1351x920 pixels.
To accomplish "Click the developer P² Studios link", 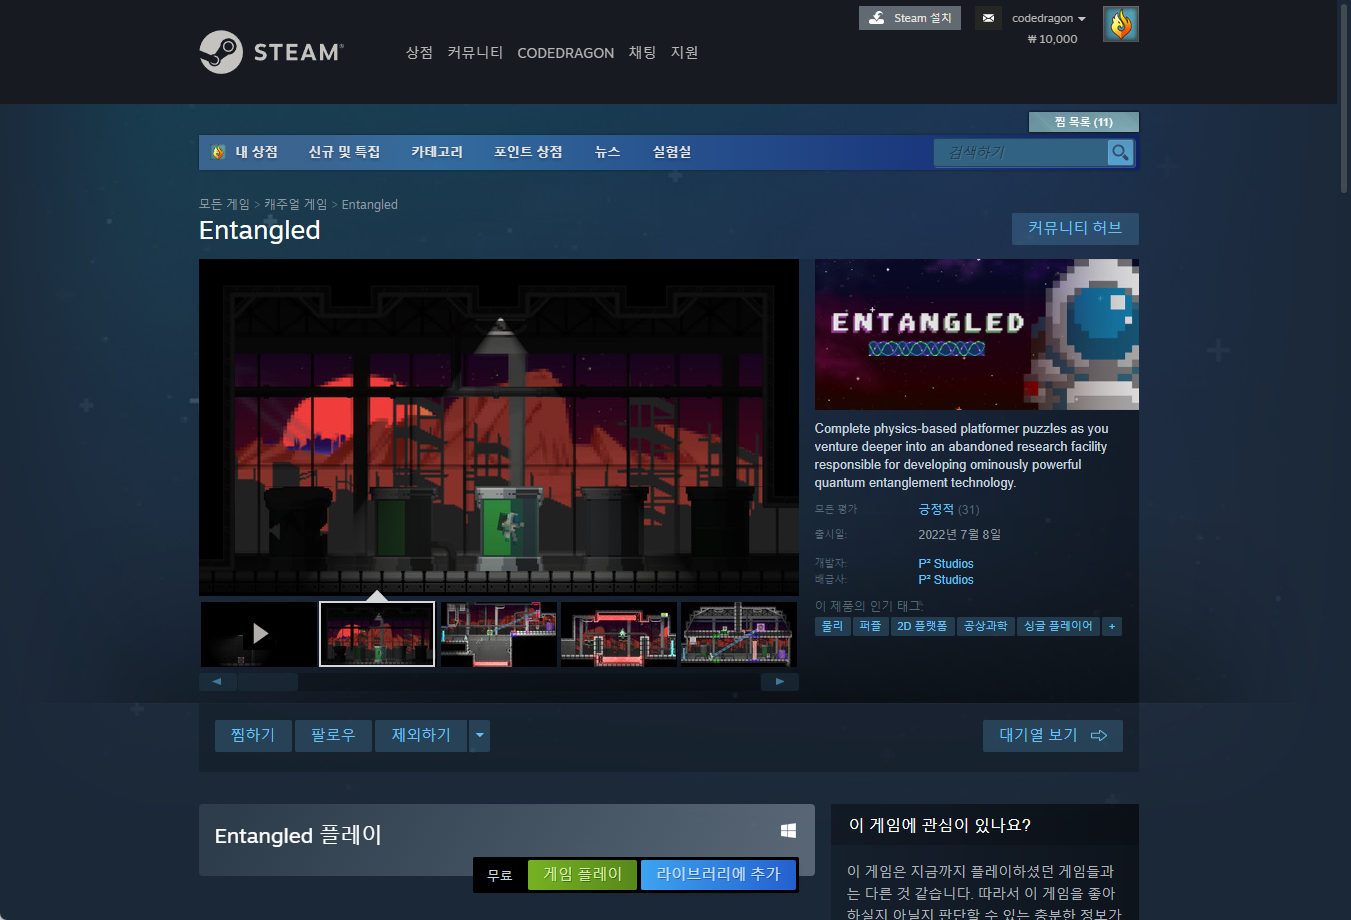I will pyautogui.click(x=945, y=564).
